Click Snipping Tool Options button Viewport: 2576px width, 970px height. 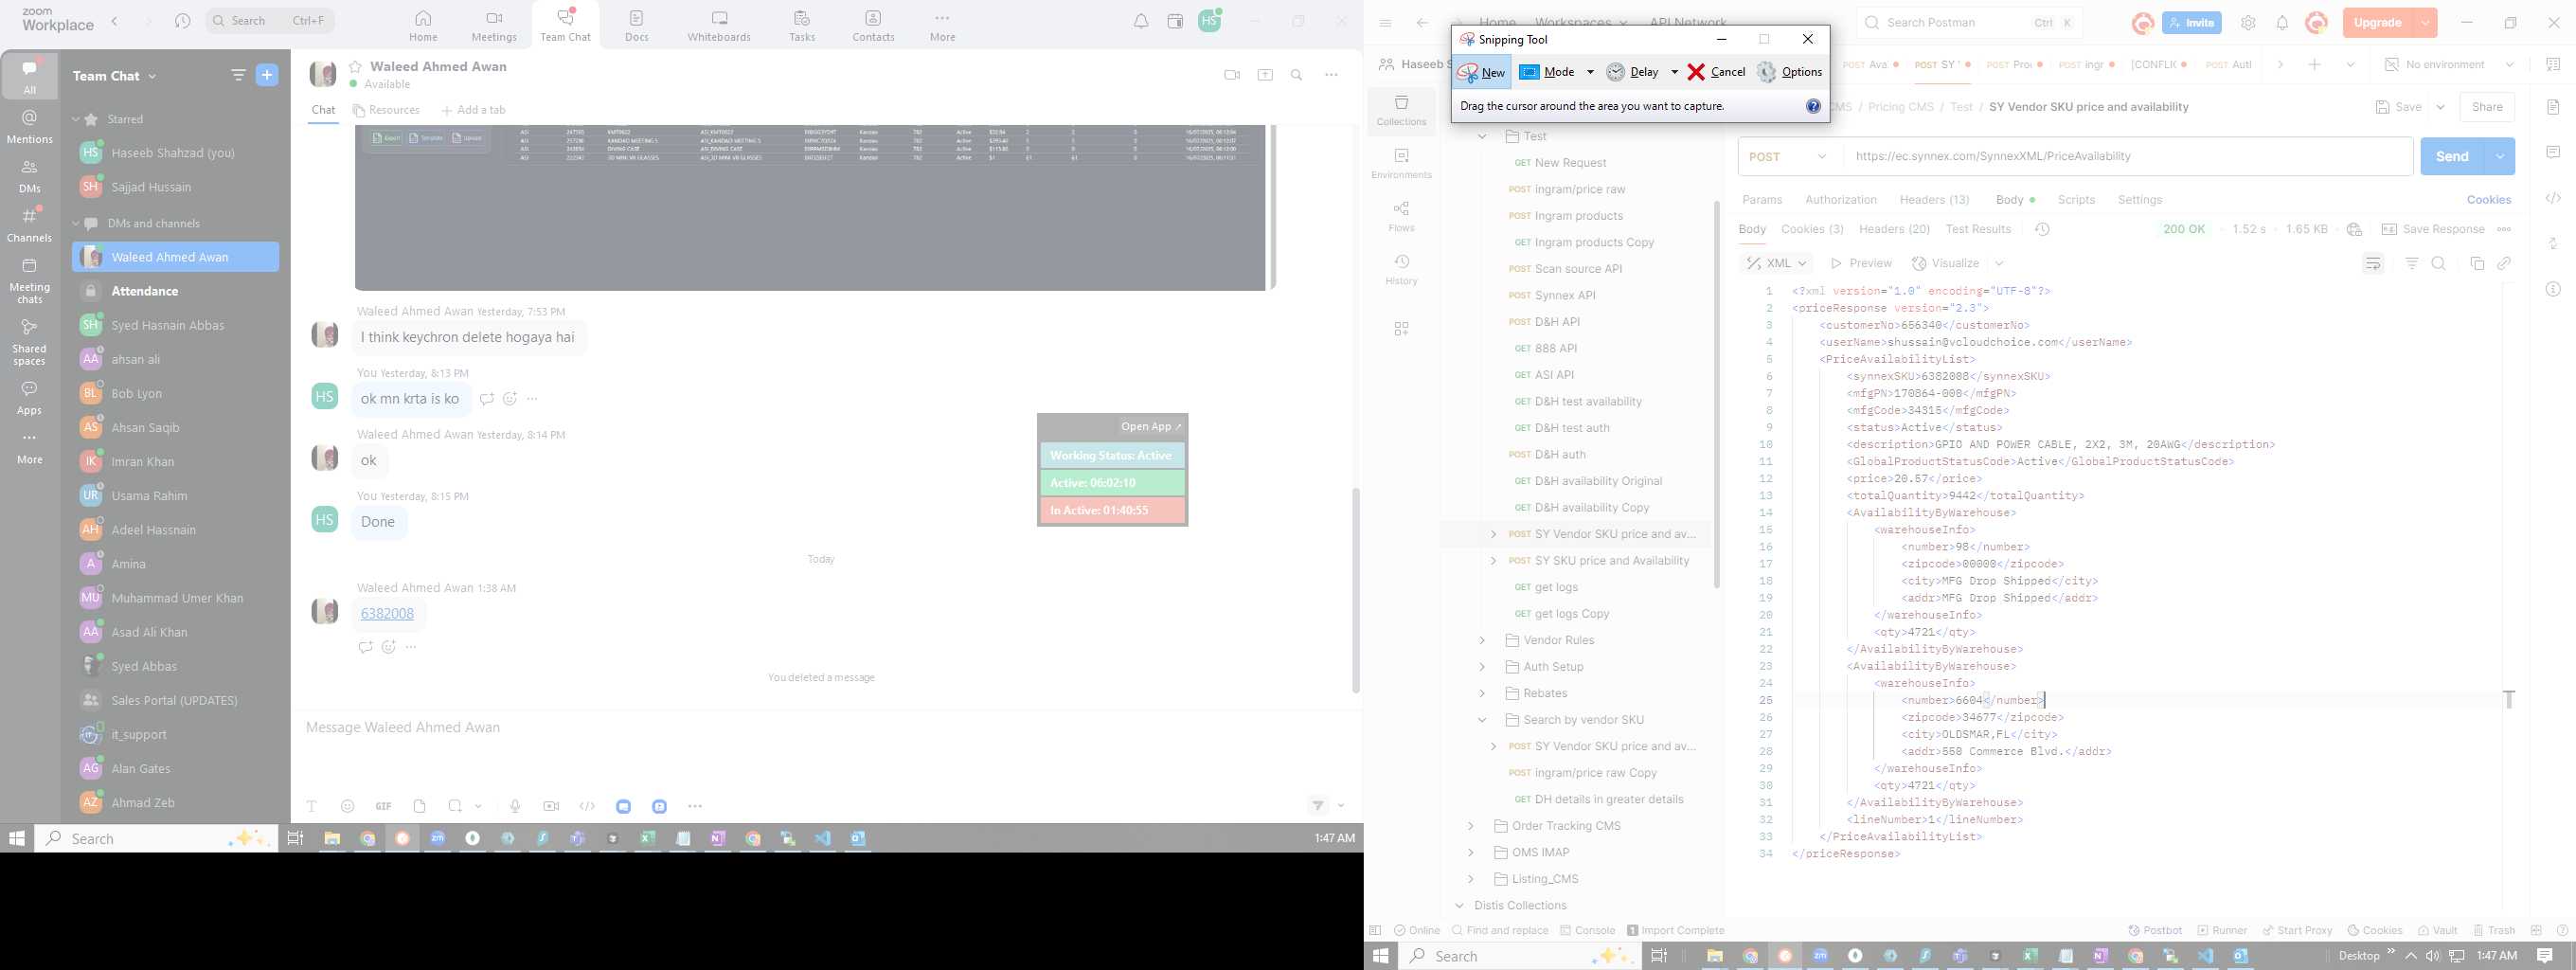pyautogui.click(x=1790, y=72)
